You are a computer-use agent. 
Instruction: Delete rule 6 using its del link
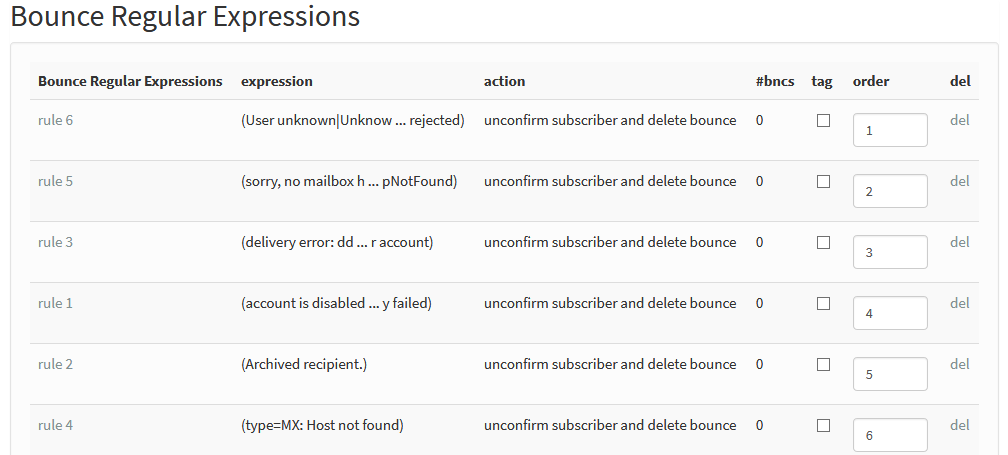click(960, 120)
